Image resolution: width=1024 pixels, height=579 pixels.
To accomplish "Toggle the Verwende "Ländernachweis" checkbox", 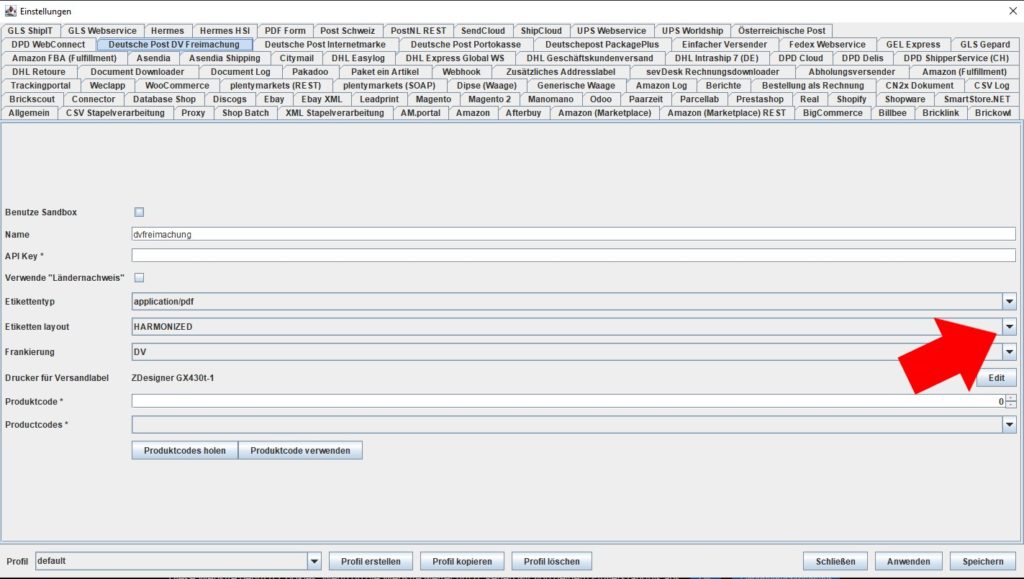I will point(139,277).
